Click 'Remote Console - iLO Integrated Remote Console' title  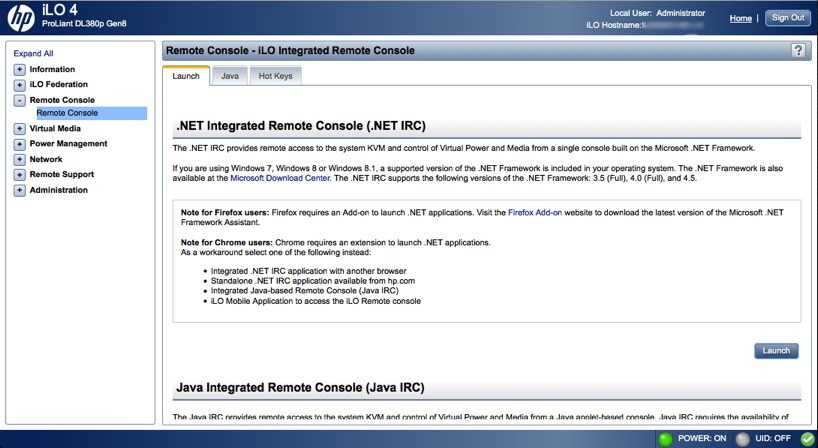290,51
